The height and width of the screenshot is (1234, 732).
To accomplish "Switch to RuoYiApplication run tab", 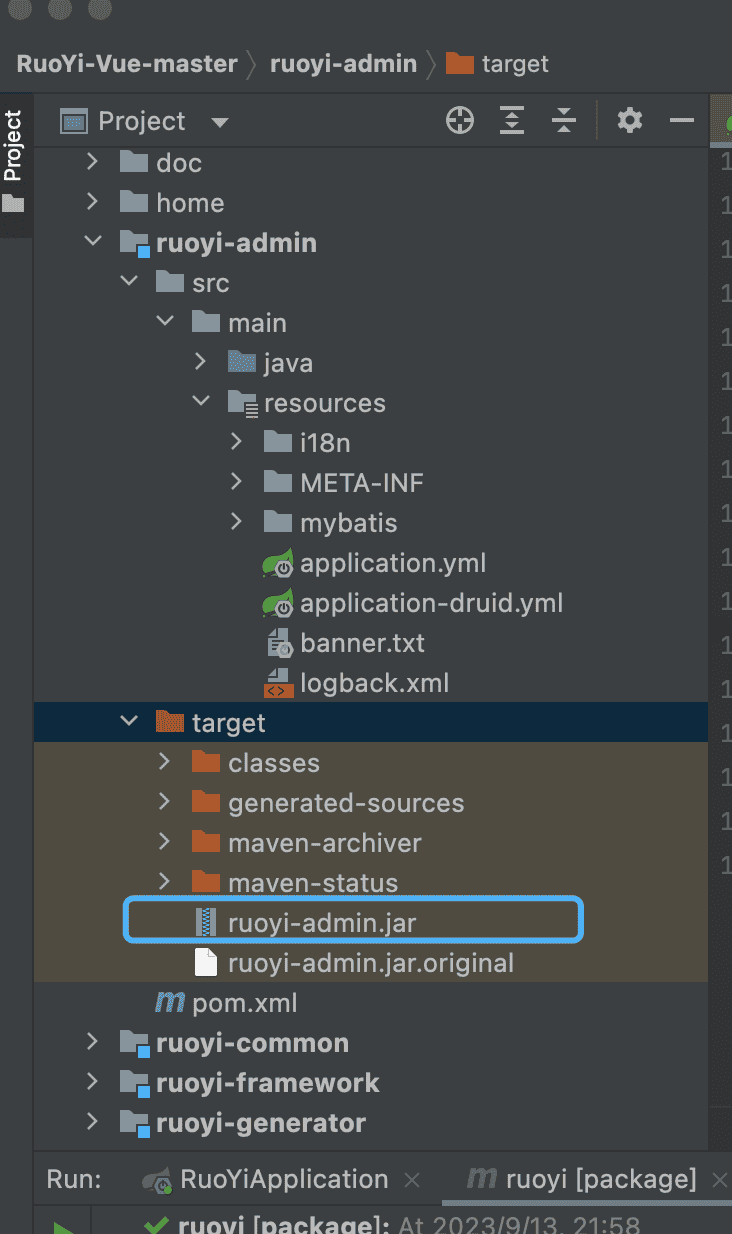I will (283, 1179).
